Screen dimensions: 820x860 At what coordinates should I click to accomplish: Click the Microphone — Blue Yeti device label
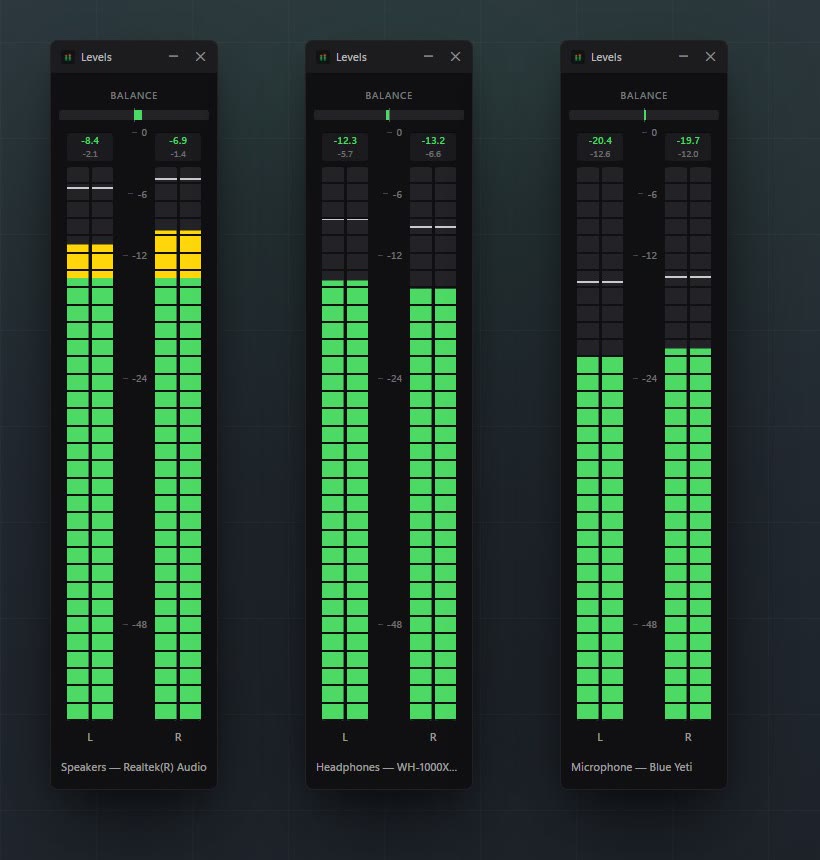(631, 767)
